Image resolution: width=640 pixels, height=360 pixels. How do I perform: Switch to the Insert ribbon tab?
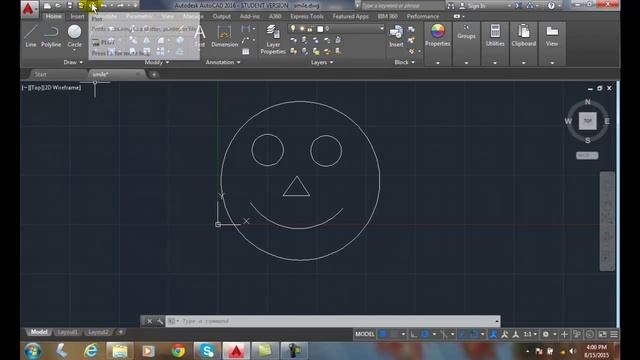click(x=77, y=16)
